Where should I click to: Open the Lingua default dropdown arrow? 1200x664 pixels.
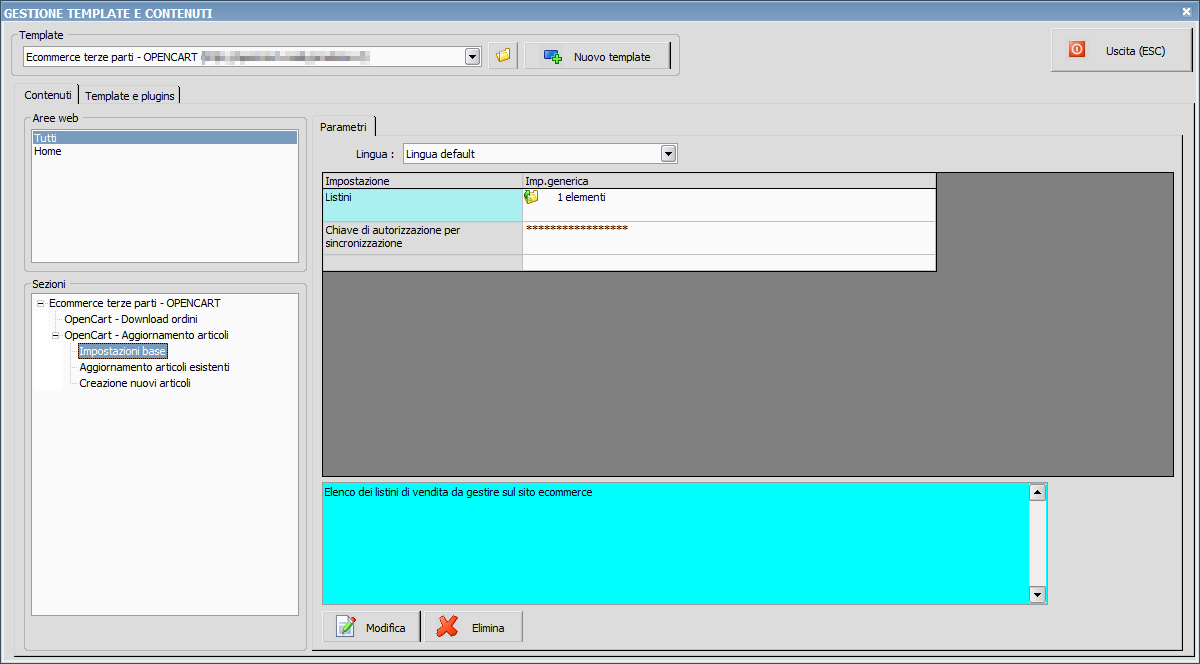click(669, 154)
